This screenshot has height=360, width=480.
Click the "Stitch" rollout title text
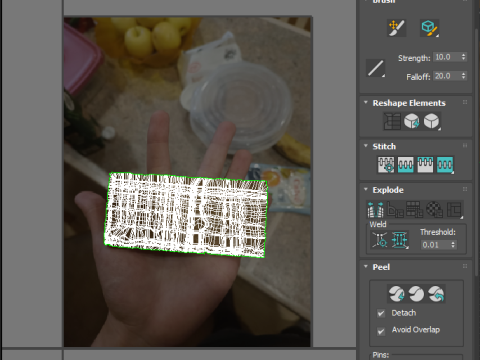click(384, 146)
